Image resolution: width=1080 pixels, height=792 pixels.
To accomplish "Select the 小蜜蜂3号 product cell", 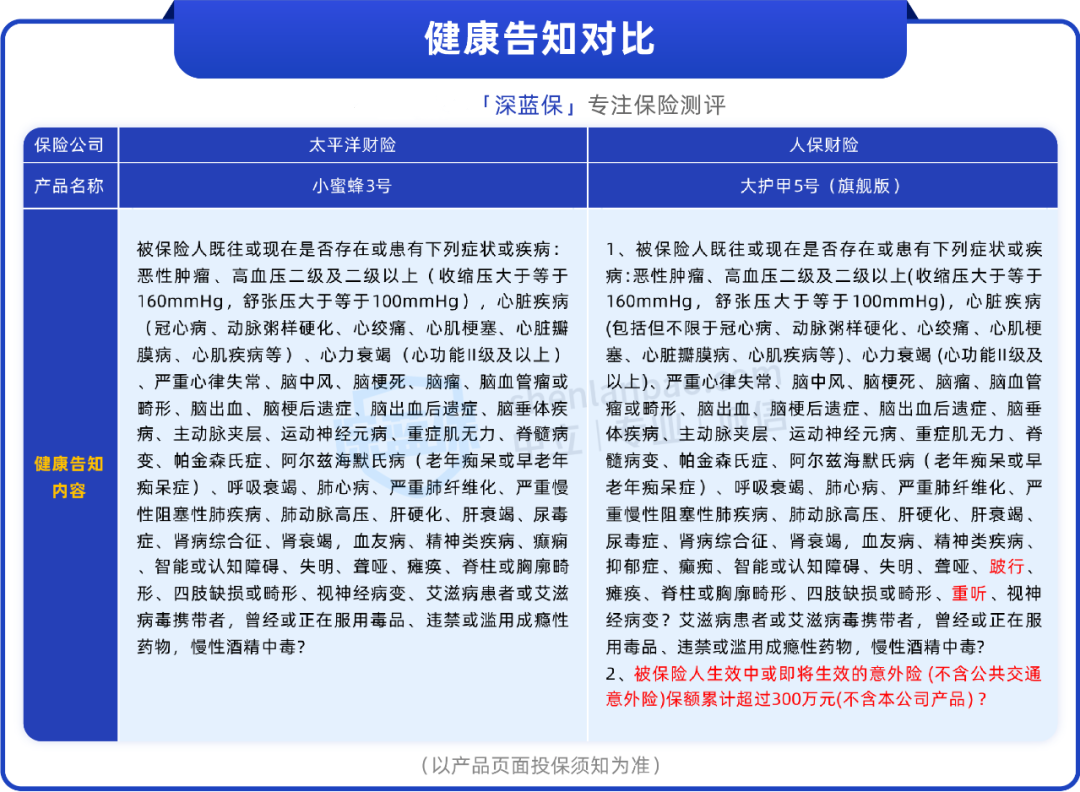I will [x=353, y=185].
